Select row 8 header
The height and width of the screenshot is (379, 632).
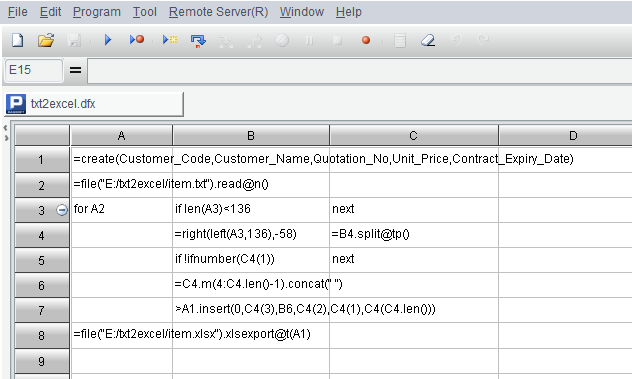click(x=42, y=335)
